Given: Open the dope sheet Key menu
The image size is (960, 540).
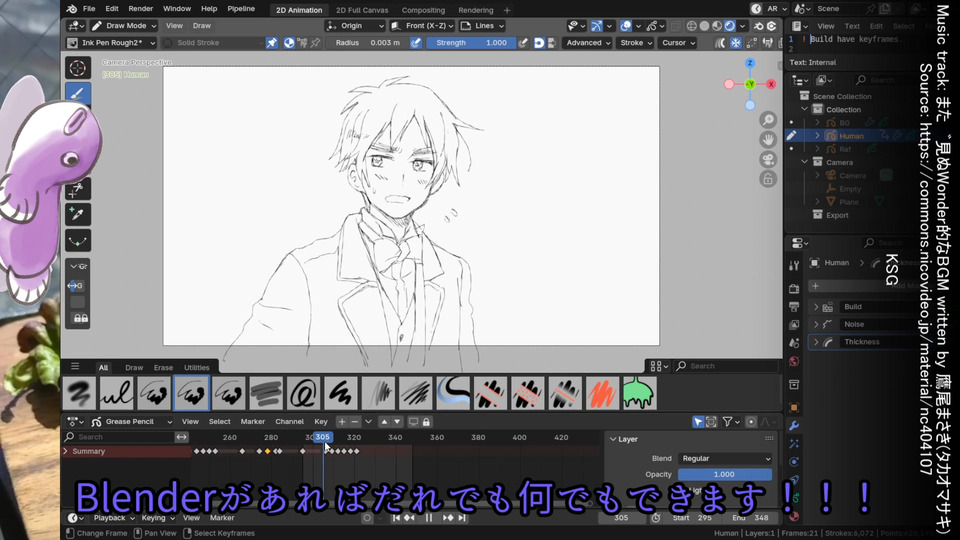Looking at the screenshot, I should click(x=321, y=422).
